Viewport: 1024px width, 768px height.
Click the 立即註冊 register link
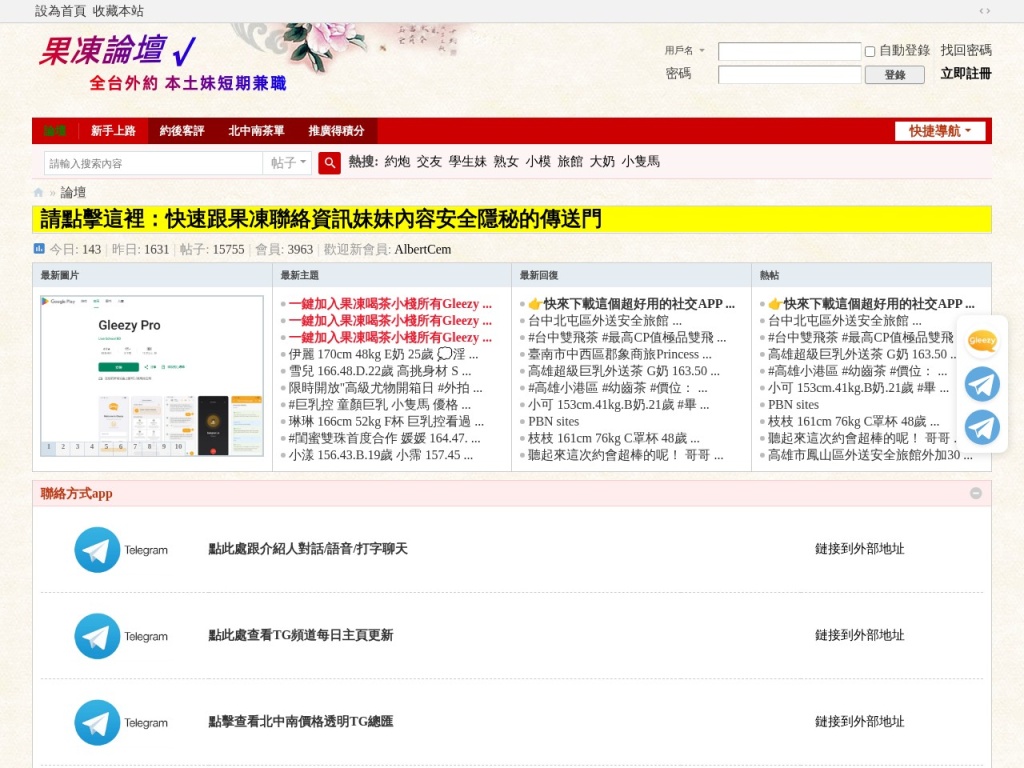pyautogui.click(x=965, y=74)
